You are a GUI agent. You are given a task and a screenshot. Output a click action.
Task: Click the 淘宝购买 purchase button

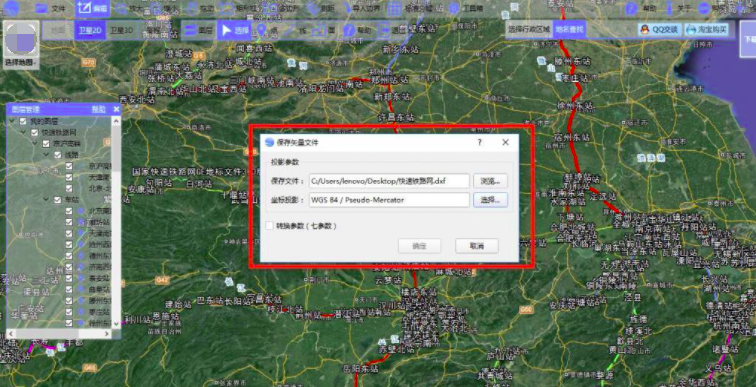(706, 29)
